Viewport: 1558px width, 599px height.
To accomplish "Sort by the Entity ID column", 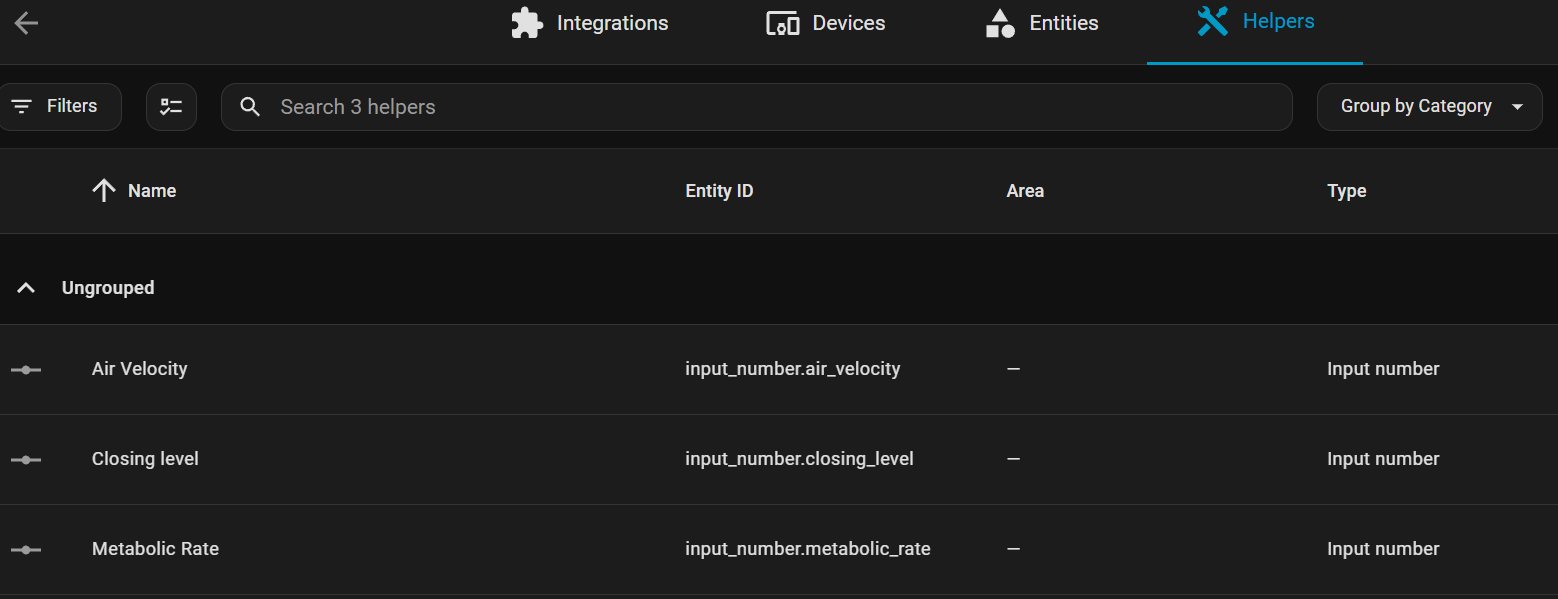I will (x=719, y=191).
